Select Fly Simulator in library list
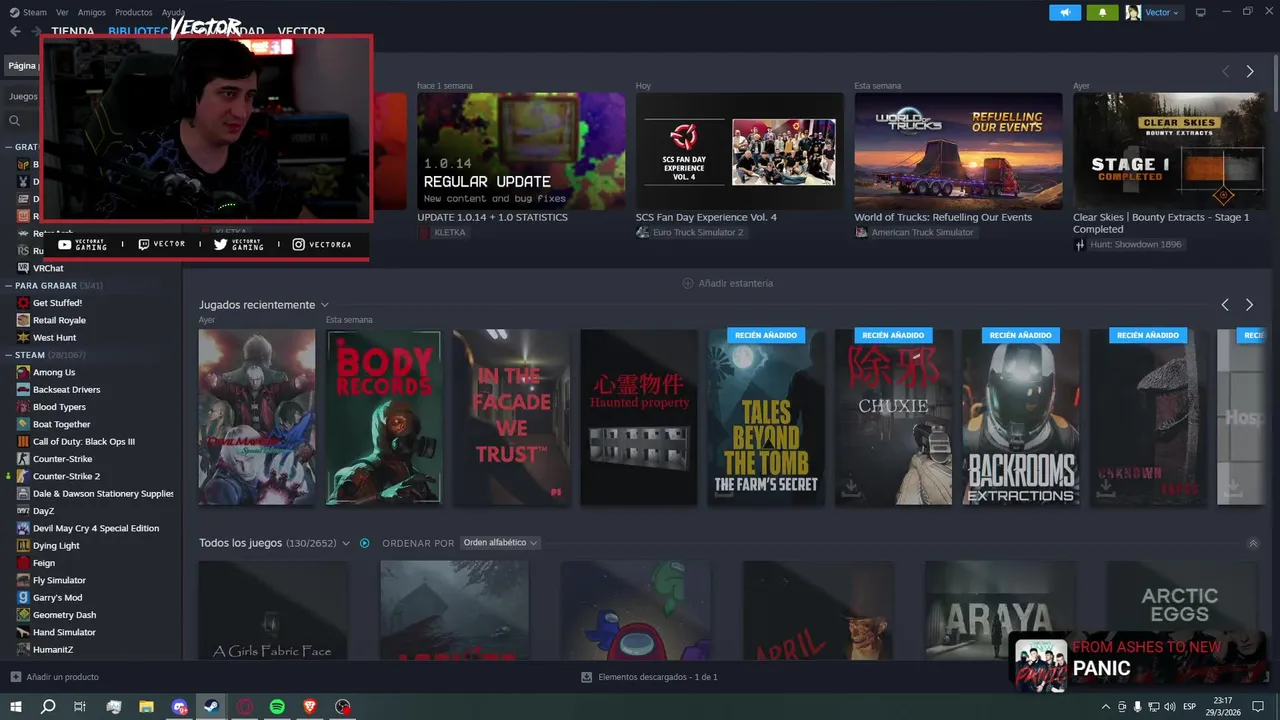This screenshot has height=720, width=1280. coord(59,580)
